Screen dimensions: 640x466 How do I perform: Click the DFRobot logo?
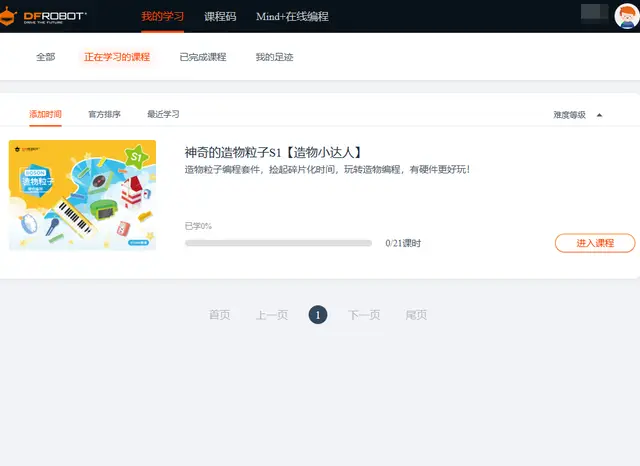point(43,17)
